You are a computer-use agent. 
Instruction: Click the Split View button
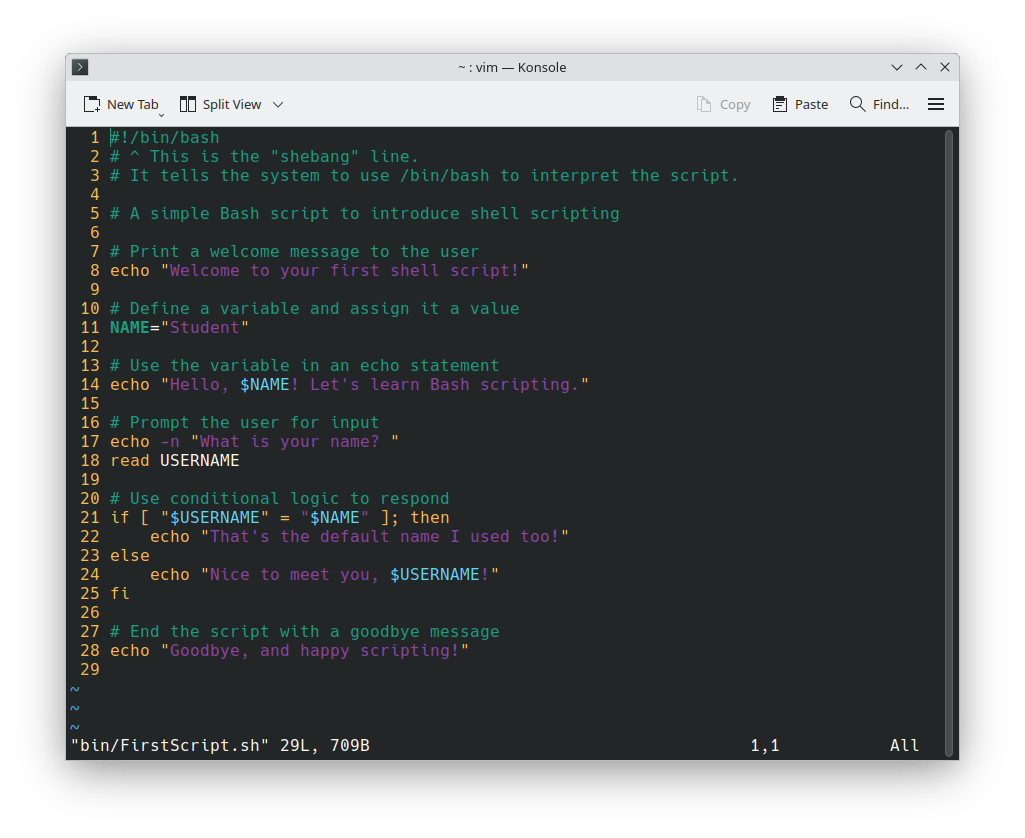221,104
